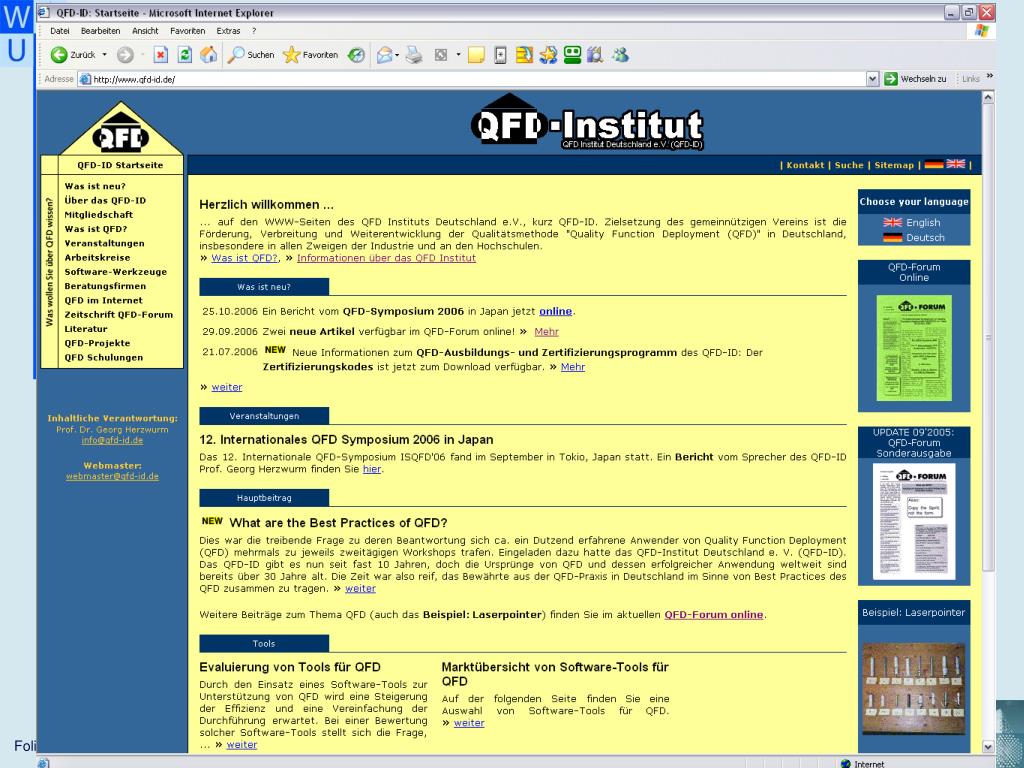The height and width of the screenshot is (768, 1024).
Task: Open the QFD-Forum Sonderausgabe cover thumbnail
Action: (914, 521)
